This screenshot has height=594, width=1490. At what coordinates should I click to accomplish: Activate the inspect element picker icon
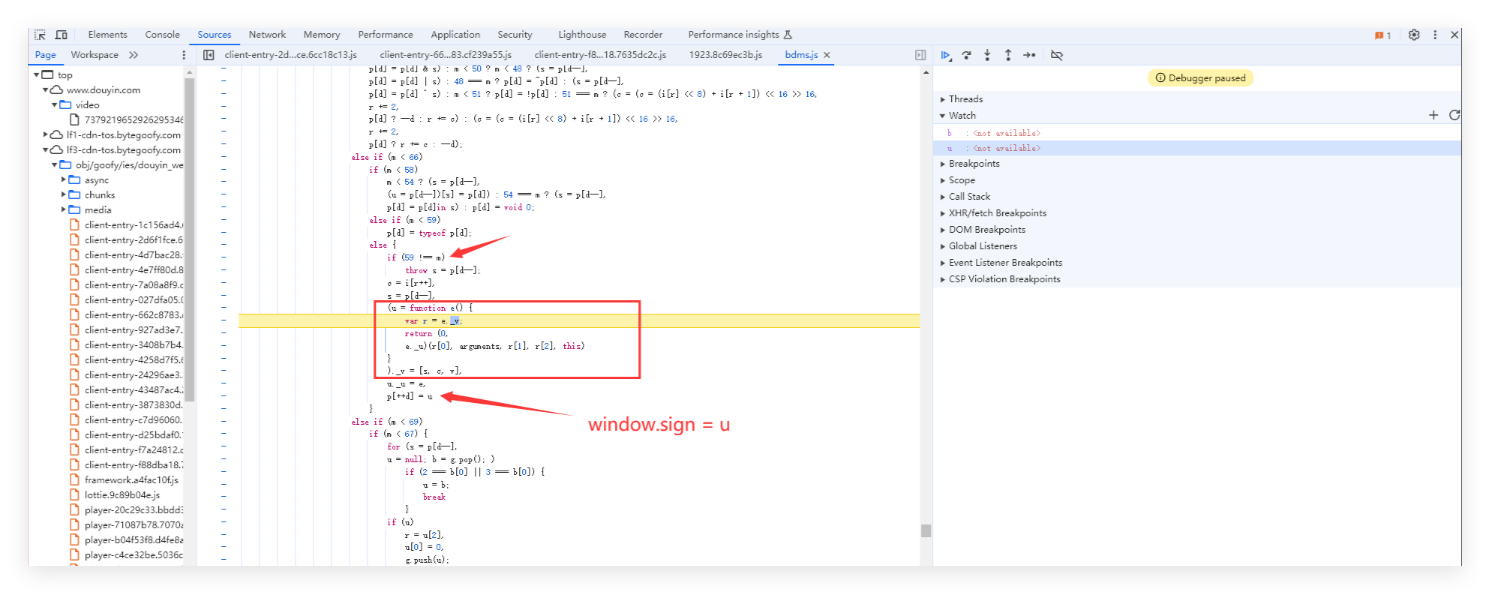pyautogui.click(x=41, y=35)
